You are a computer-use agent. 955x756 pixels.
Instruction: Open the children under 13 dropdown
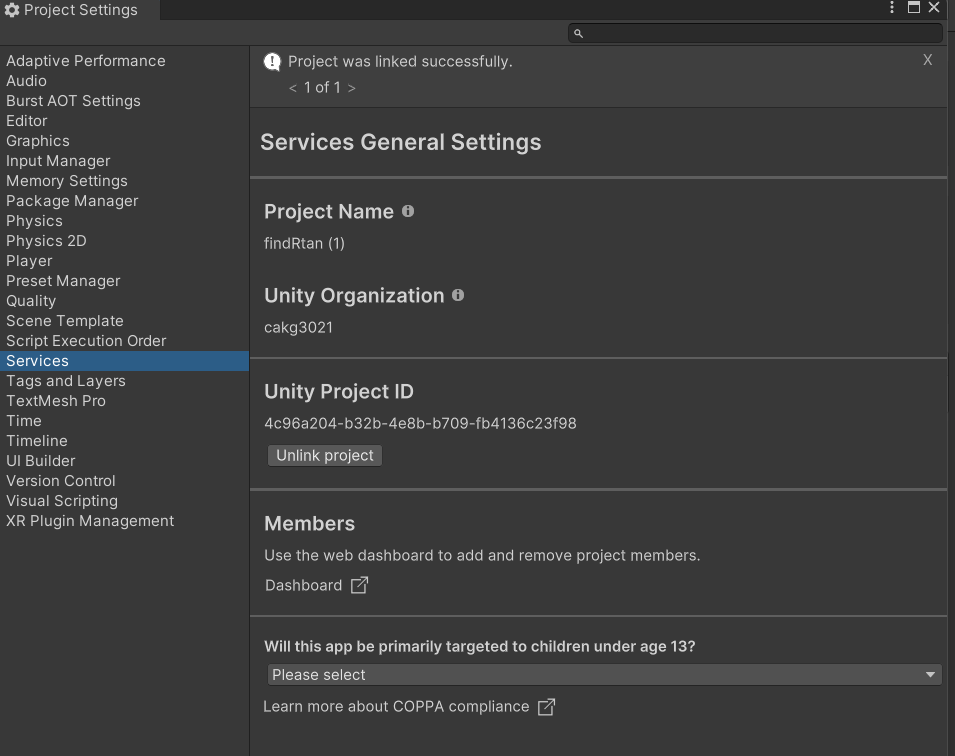click(x=605, y=674)
